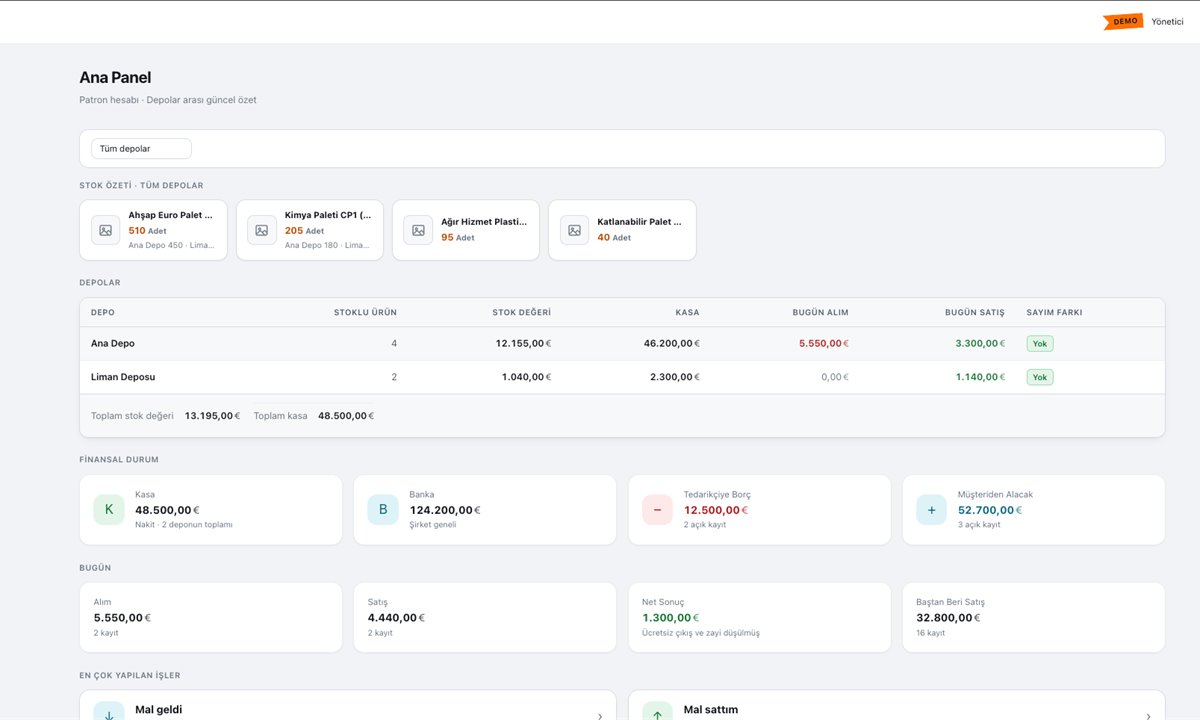The width and height of the screenshot is (1200, 720).
Task: Click the BUGÜN SATIŞ column header
Action: click(x=975, y=313)
